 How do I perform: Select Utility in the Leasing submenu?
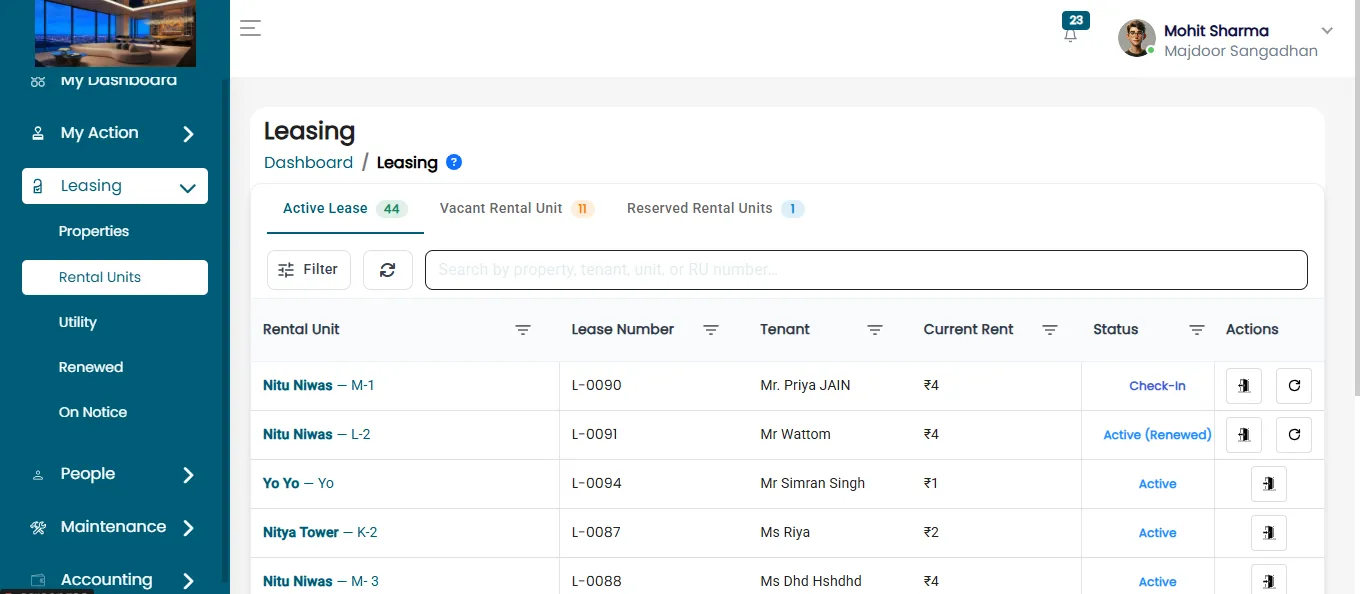coord(78,322)
